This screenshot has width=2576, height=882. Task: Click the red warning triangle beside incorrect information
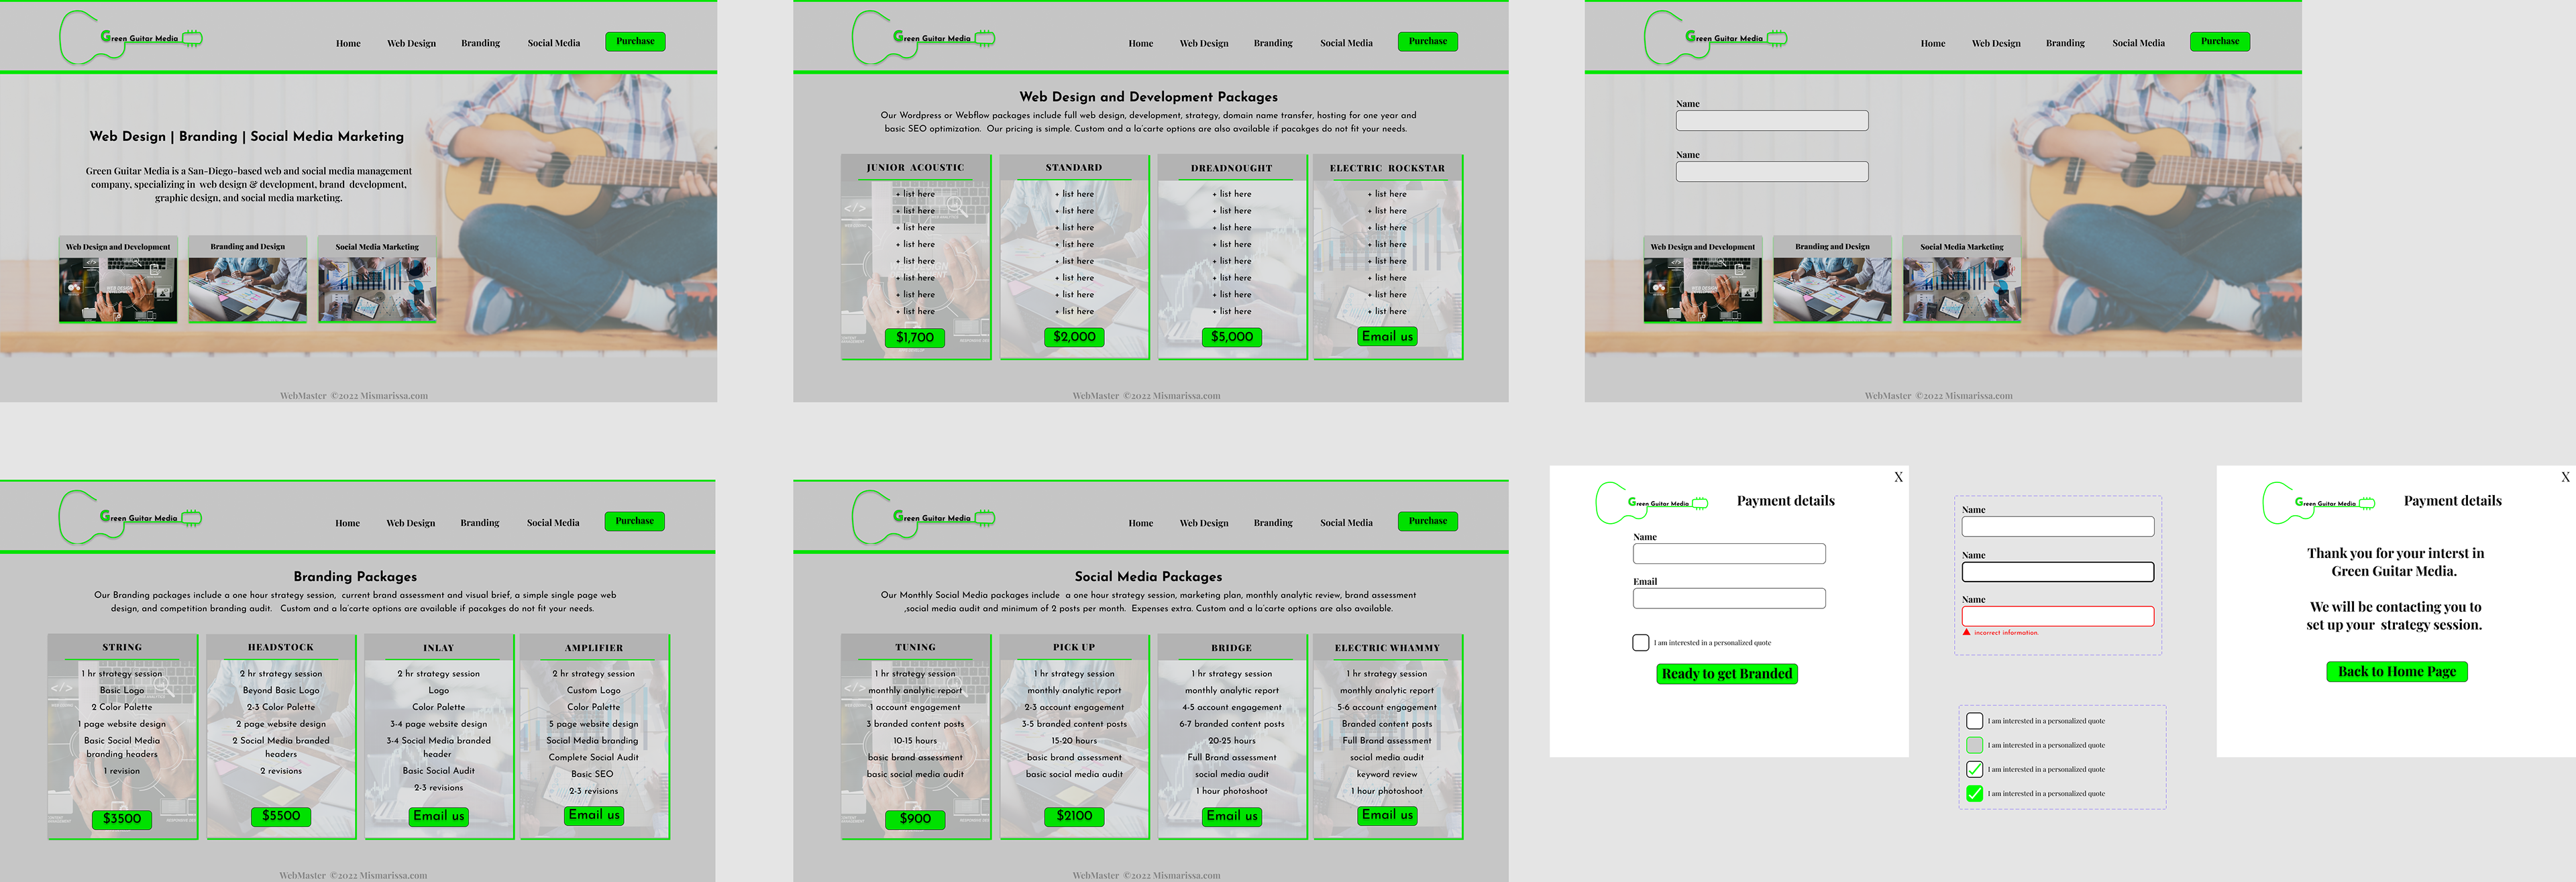pyautogui.click(x=1966, y=632)
